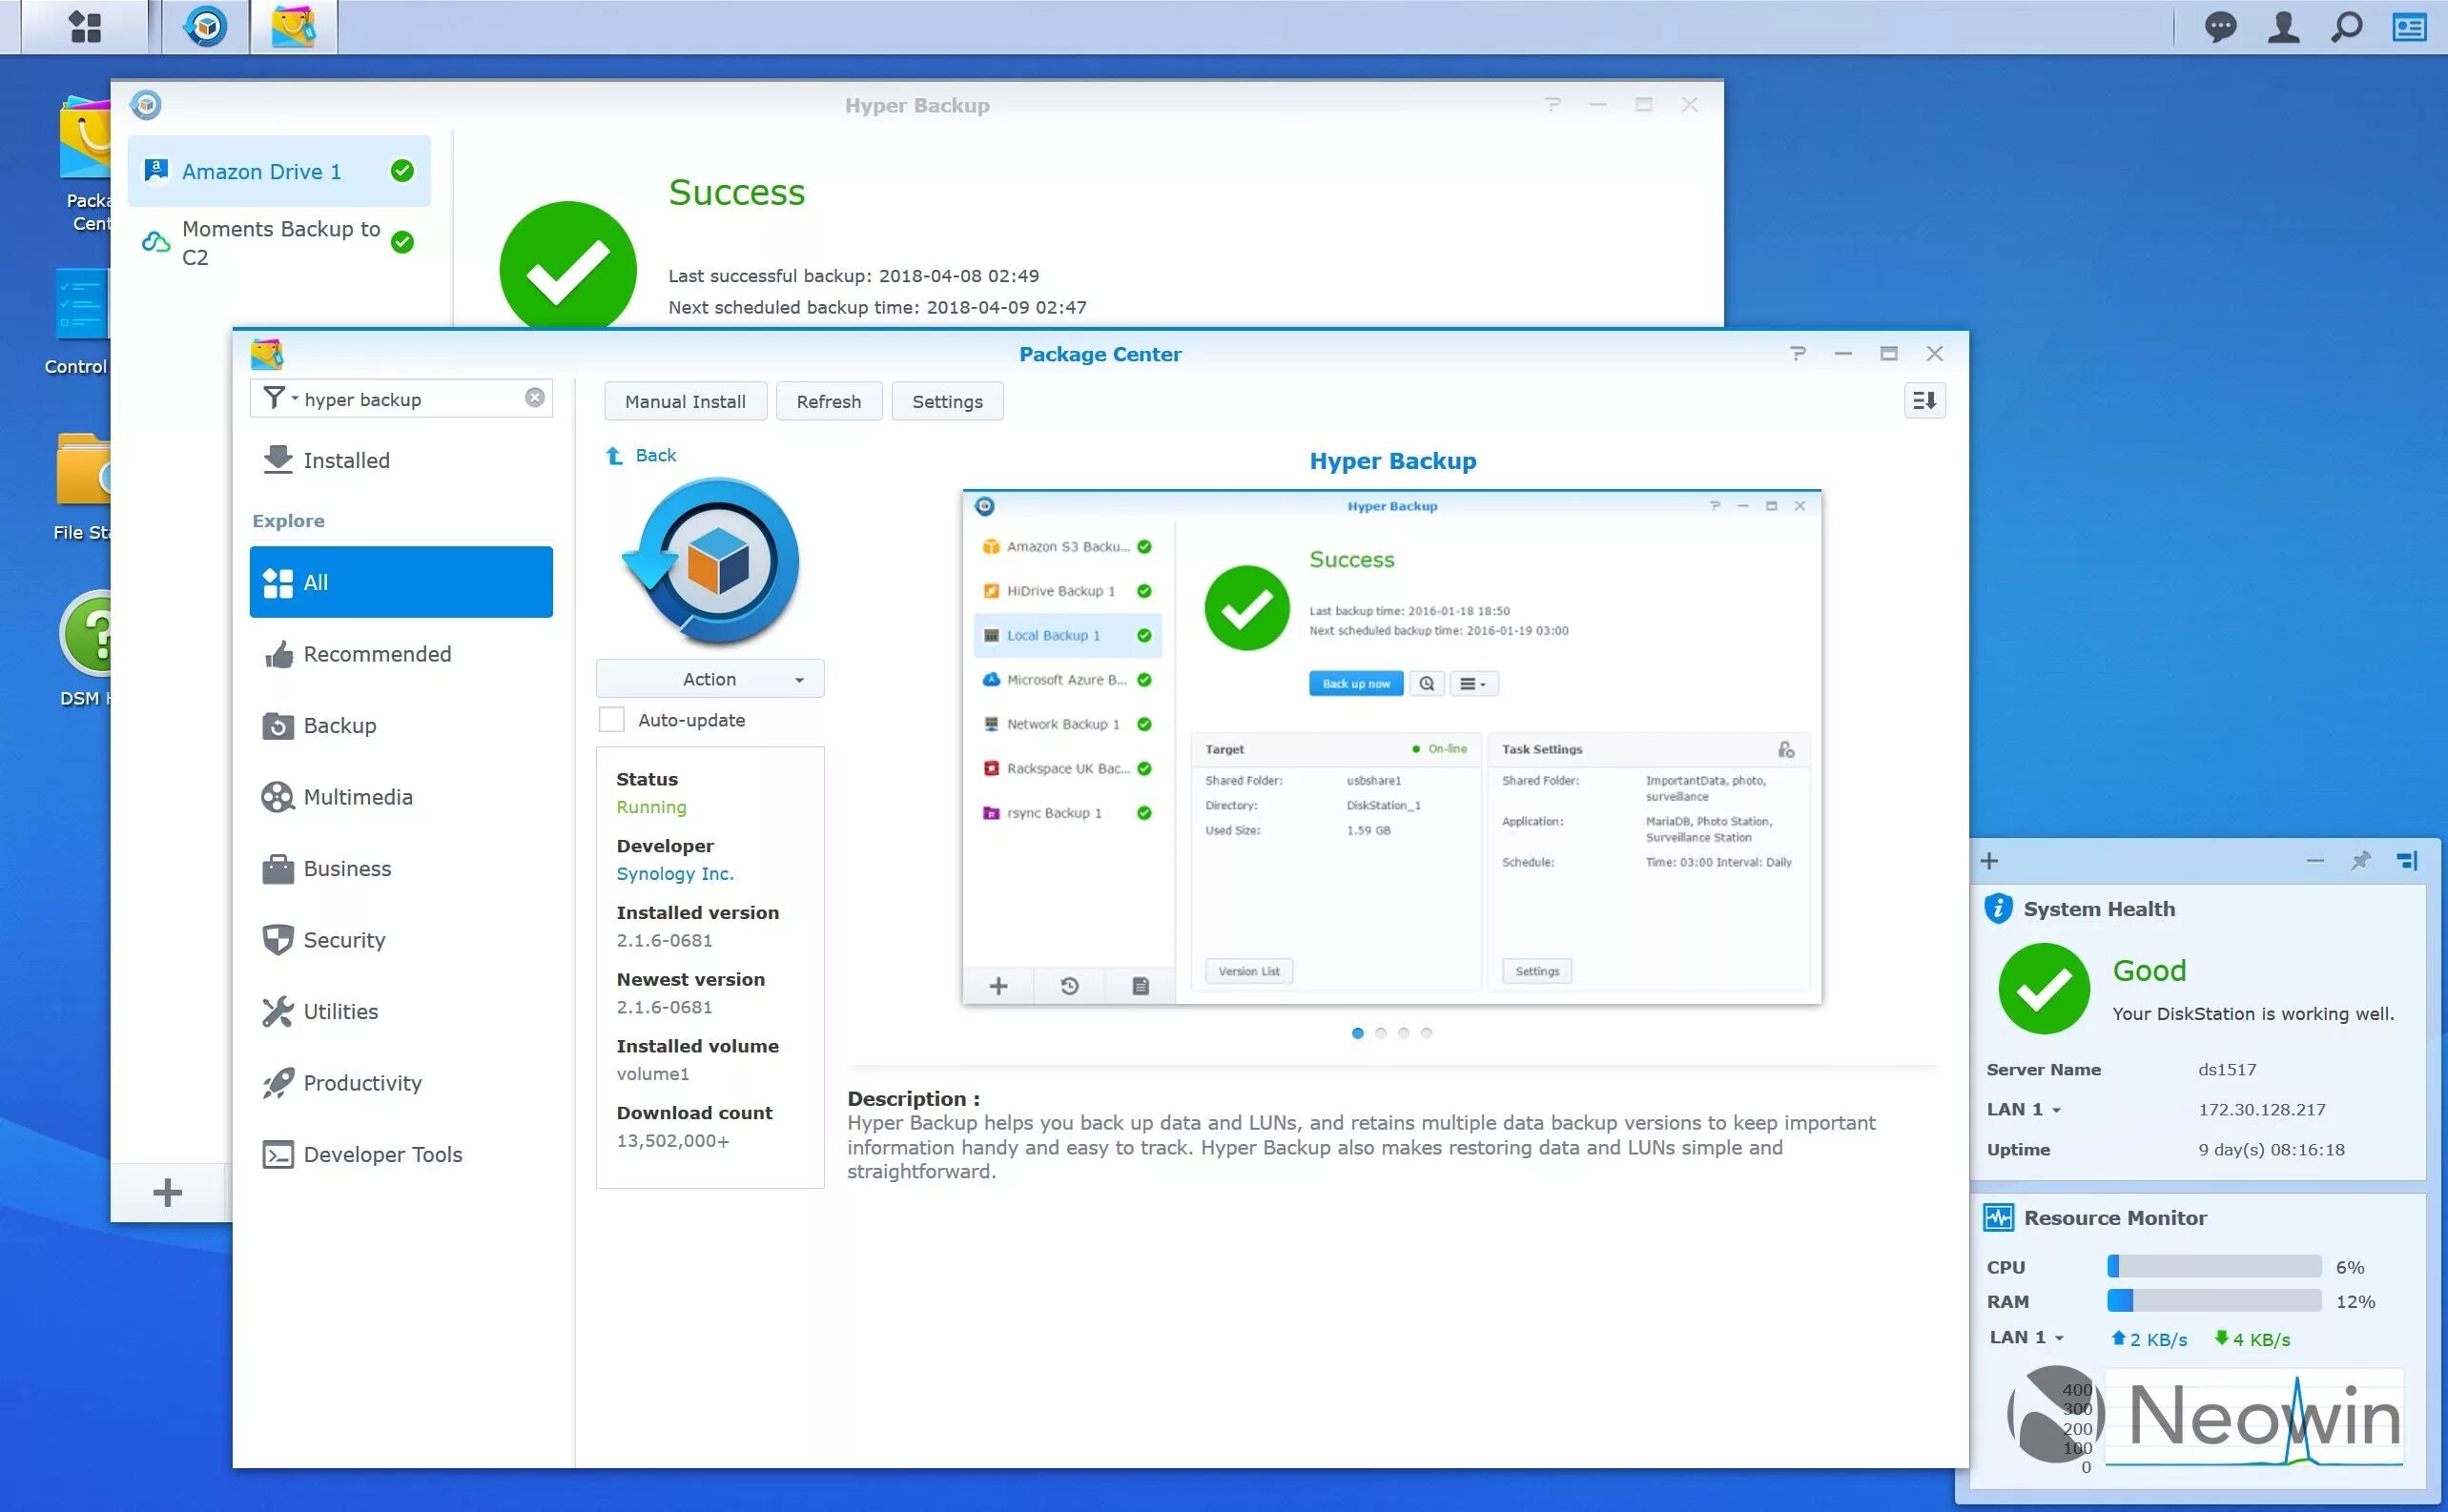
Task: Toggle the widgets panel icon in the top bar
Action: tap(2409, 27)
